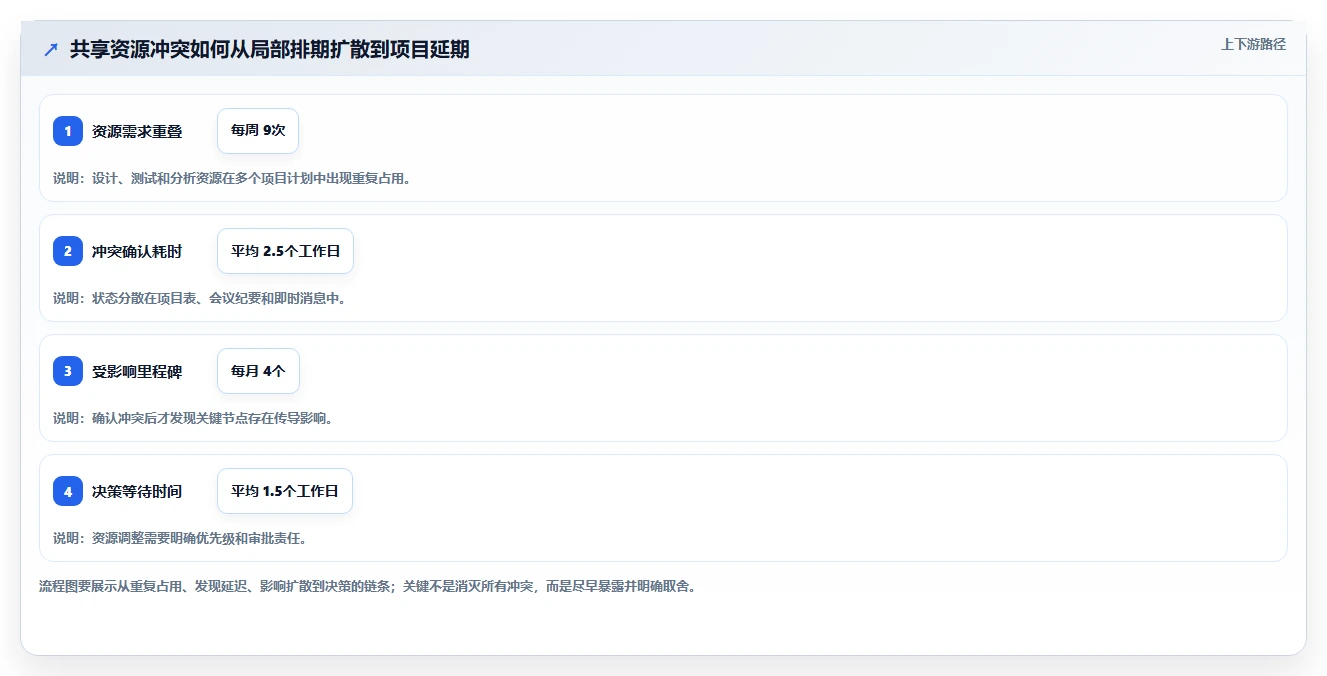Click the arrow icon beside the header title
This screenshot has width=1327, height=676.
point(51,50)
